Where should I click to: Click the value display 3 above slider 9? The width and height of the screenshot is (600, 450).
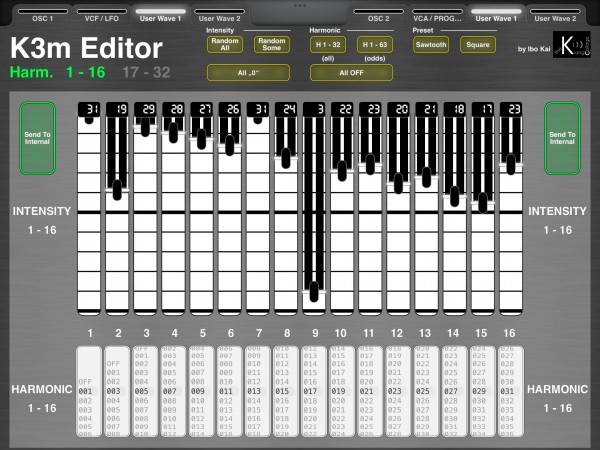(x=314, y=109)
